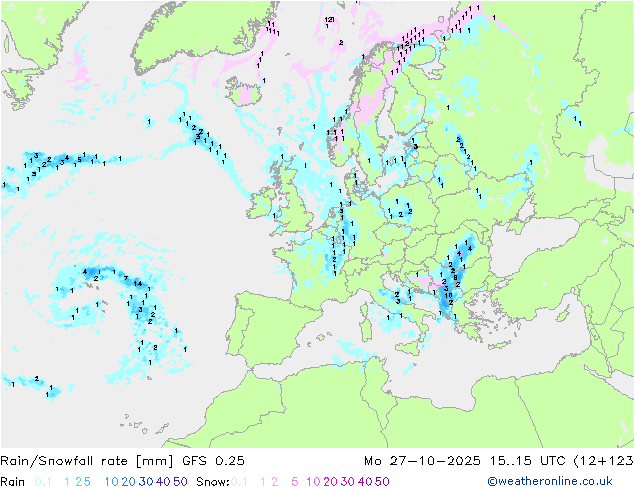Click the "Rain" legend label
Screen dimensions: 634x490
[x=13, y=482]
